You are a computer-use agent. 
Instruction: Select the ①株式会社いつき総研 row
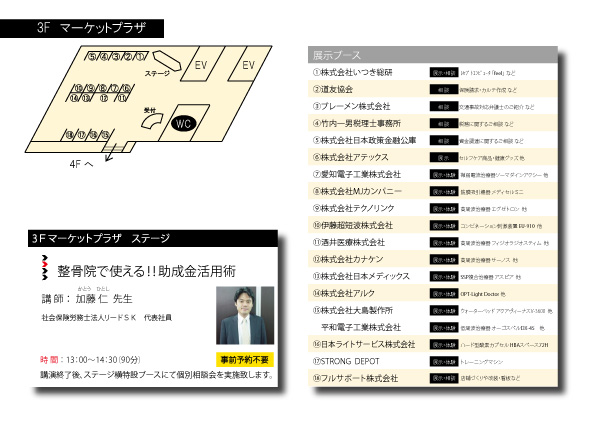click(433, 72)
